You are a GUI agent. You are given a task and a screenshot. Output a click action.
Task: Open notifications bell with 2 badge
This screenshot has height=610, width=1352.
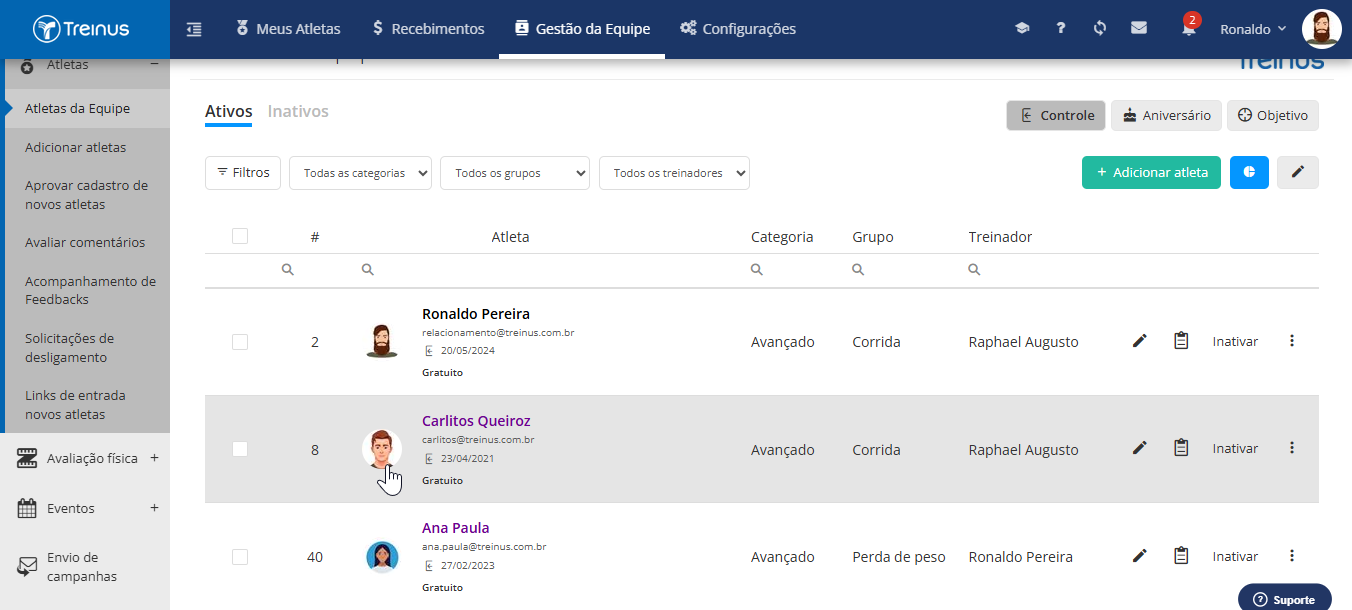pos(1188,27)
